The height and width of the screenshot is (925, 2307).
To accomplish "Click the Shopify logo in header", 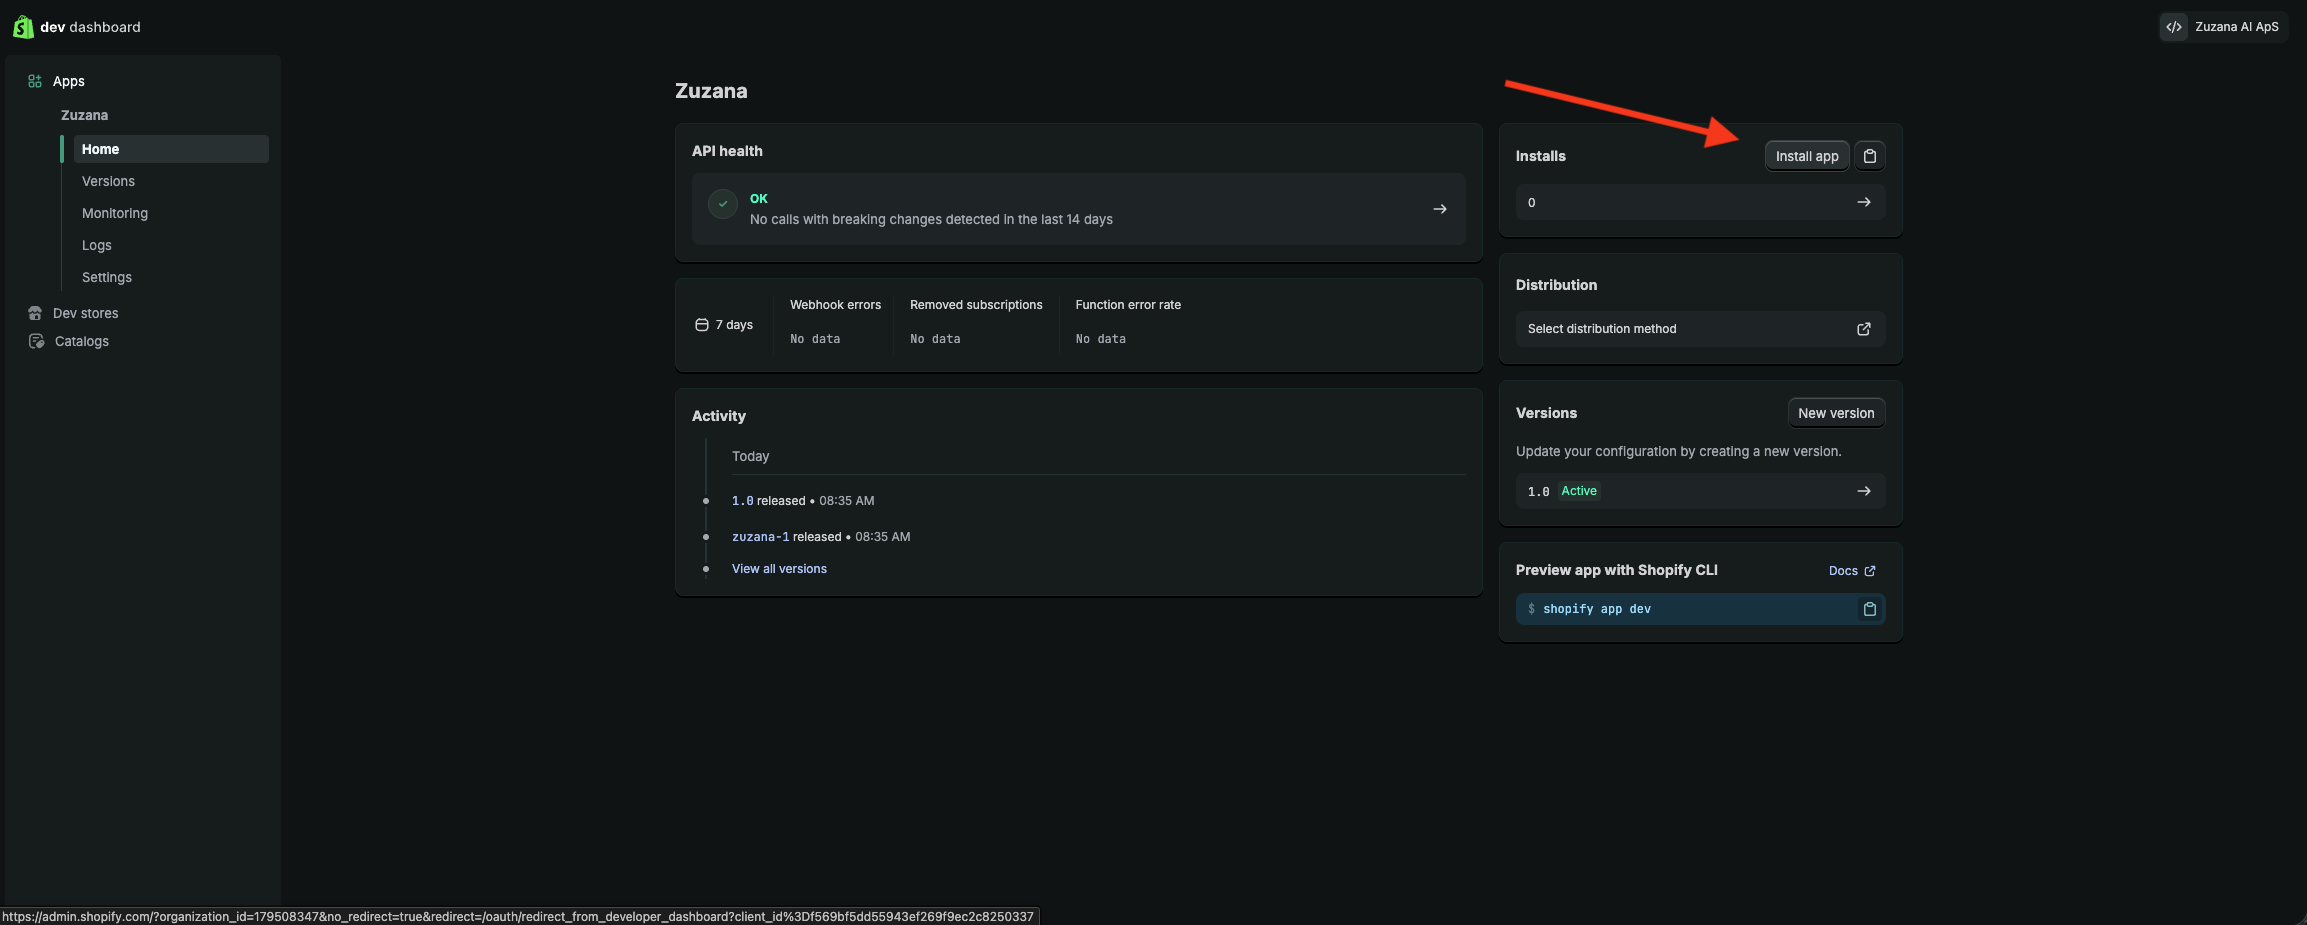I will coord(23,27).
